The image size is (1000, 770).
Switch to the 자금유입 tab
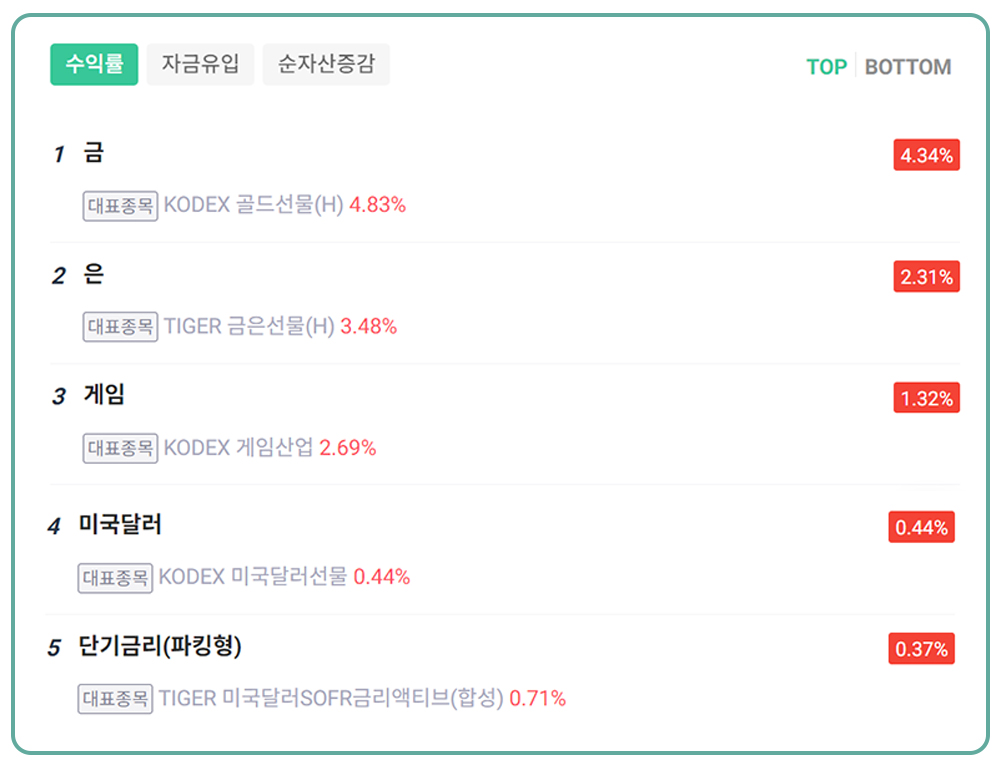point(200,65)
